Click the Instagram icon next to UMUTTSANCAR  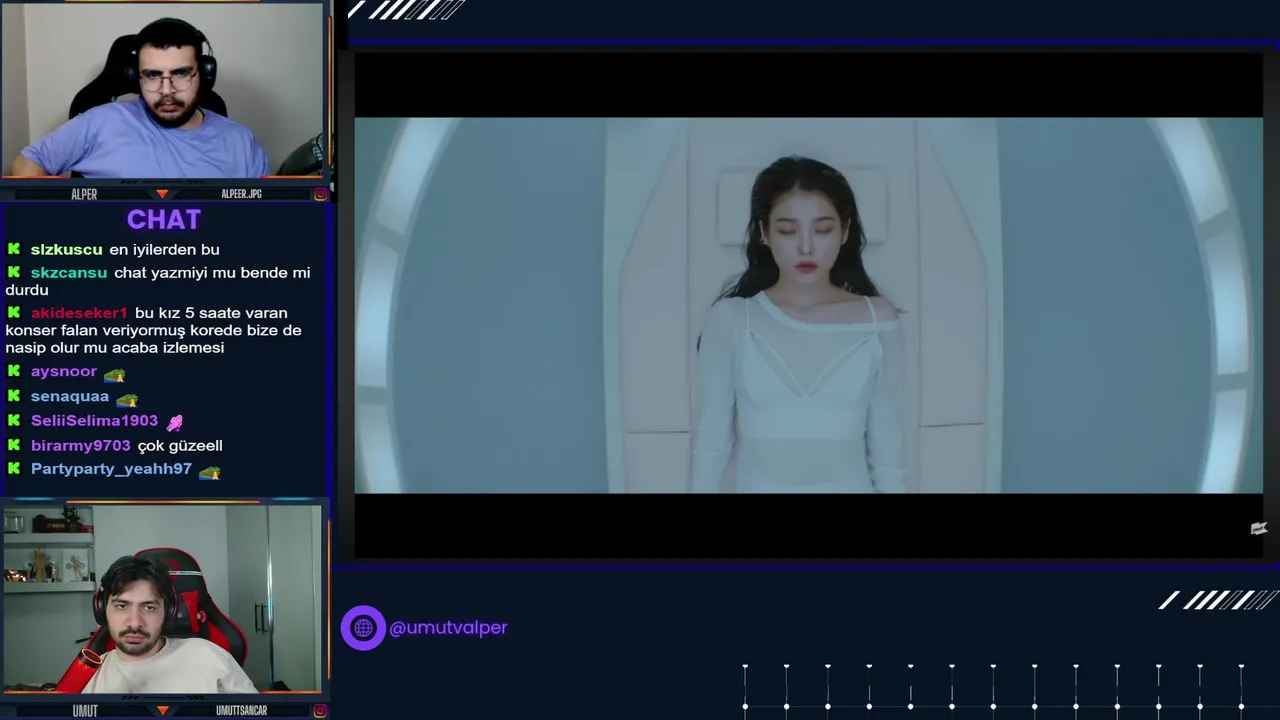pos(320,710)
